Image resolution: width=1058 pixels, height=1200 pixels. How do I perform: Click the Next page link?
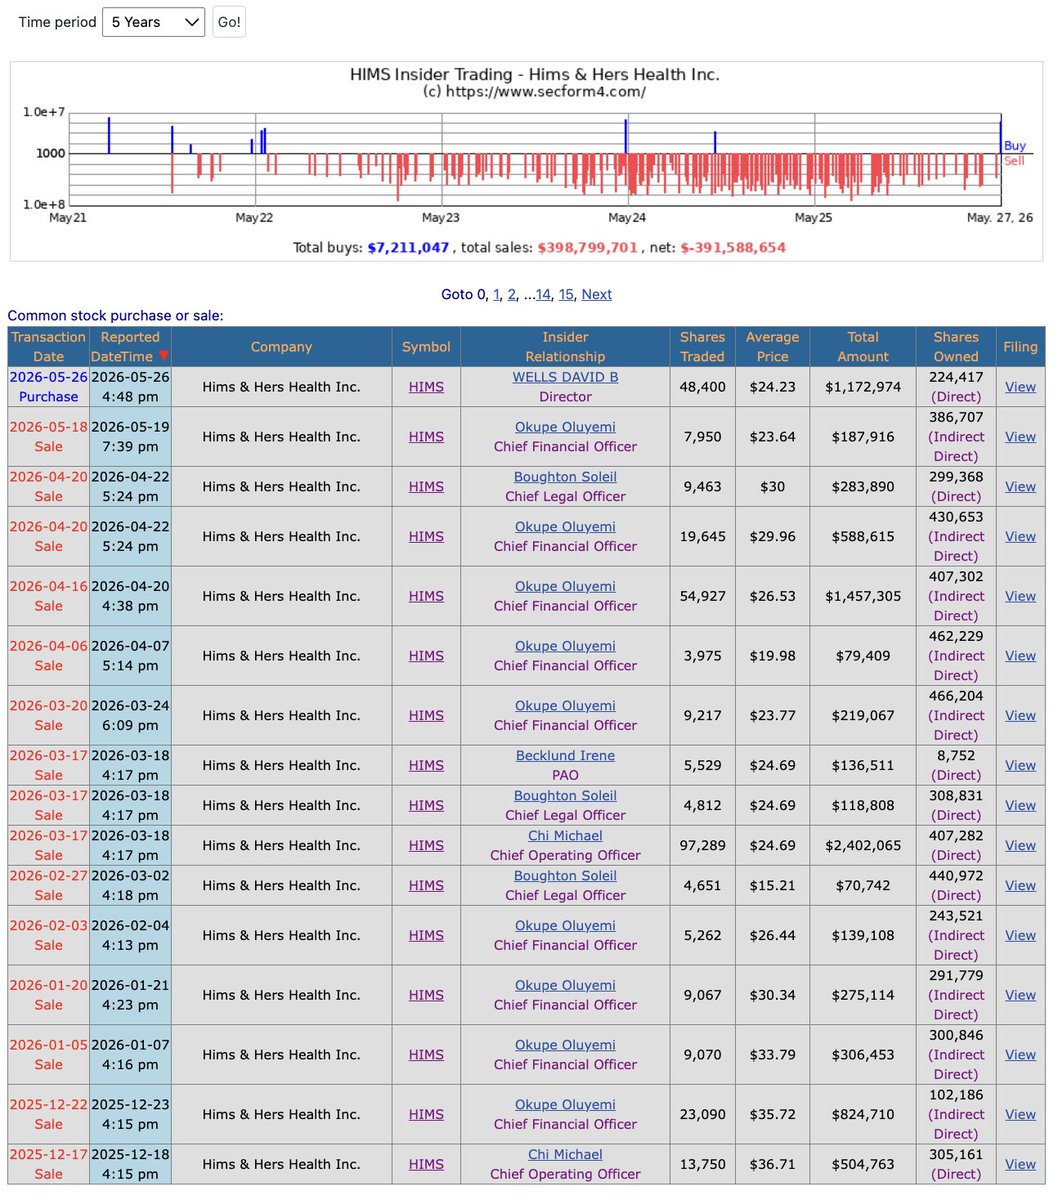597,294
